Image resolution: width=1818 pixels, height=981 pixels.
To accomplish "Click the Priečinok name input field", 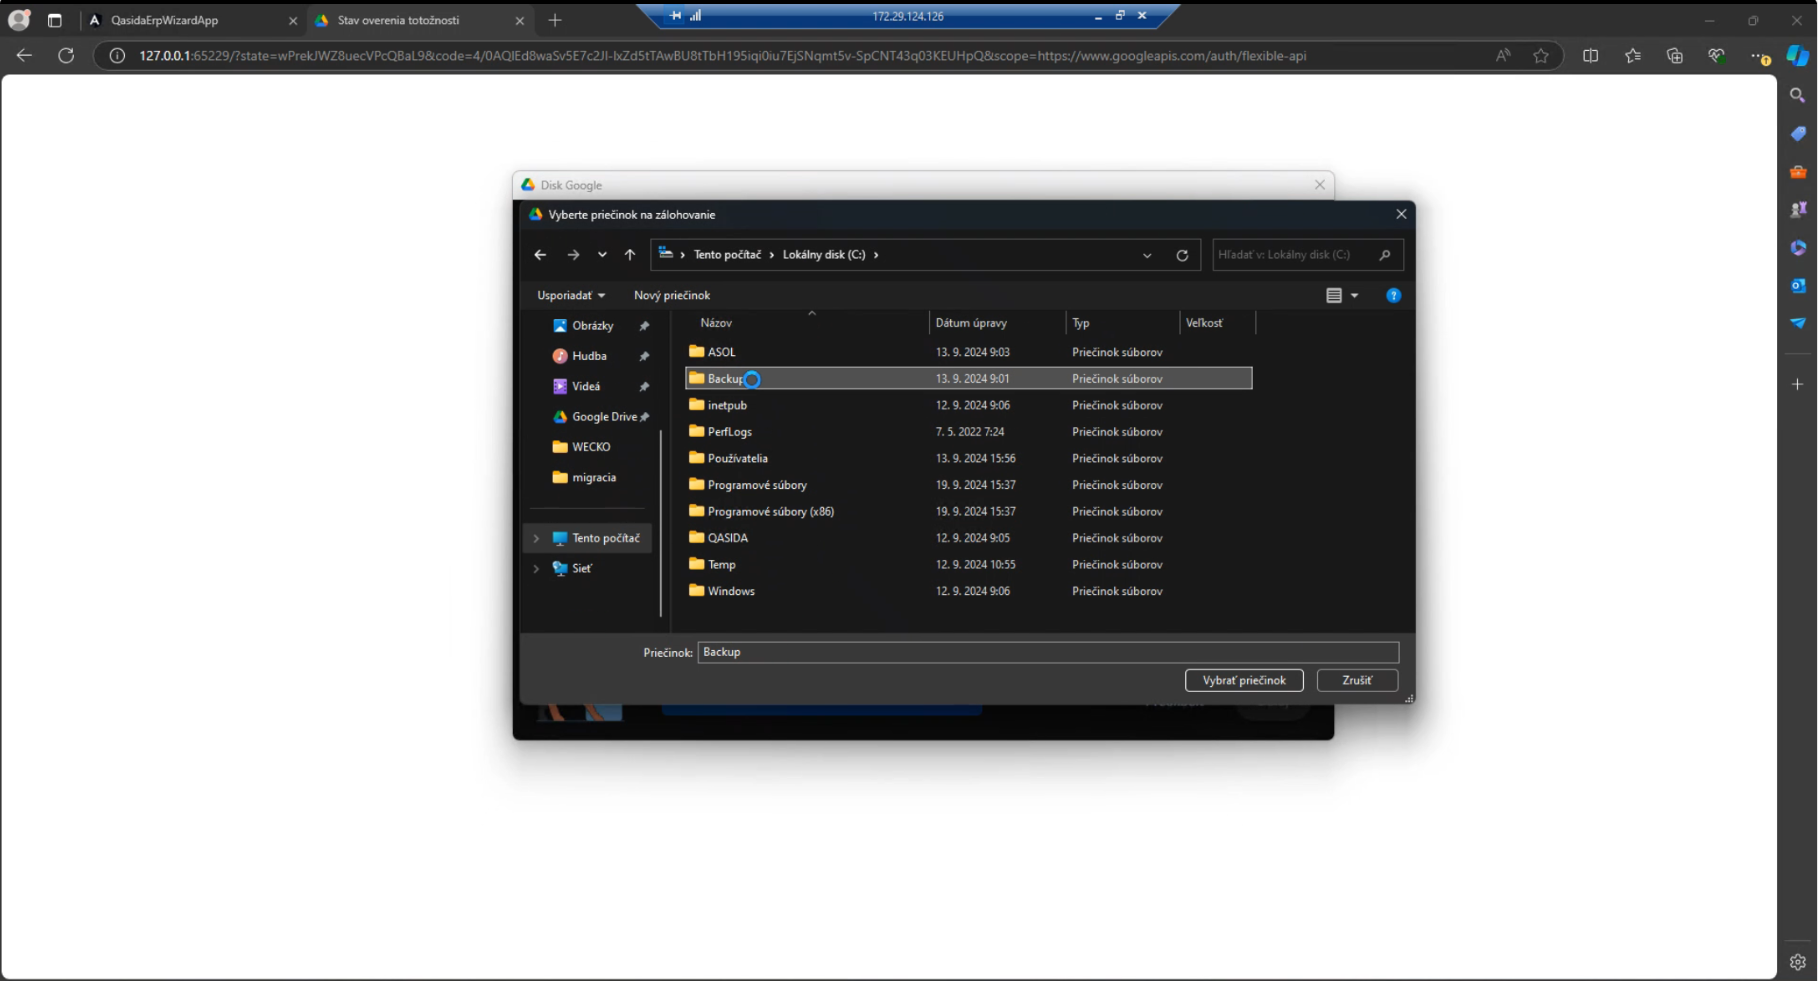I will point(1048,652).
